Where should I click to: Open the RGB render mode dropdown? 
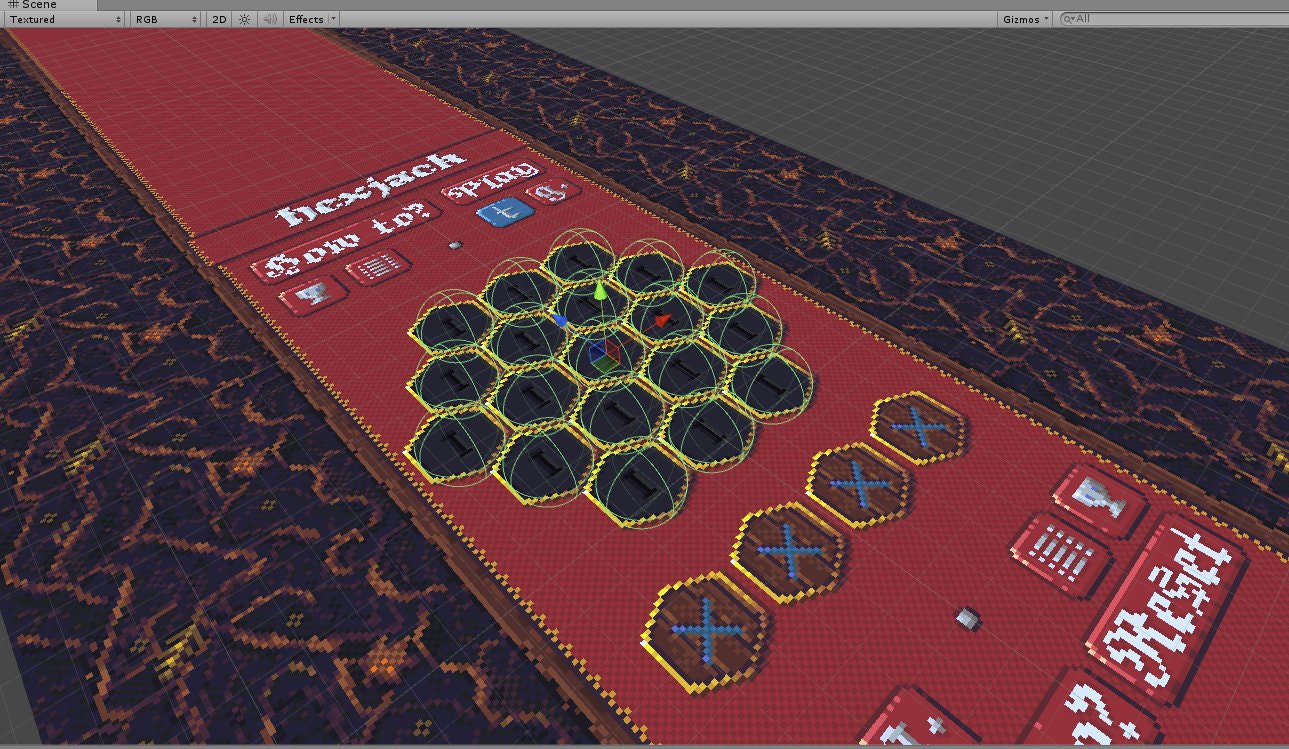pos(167,19)
